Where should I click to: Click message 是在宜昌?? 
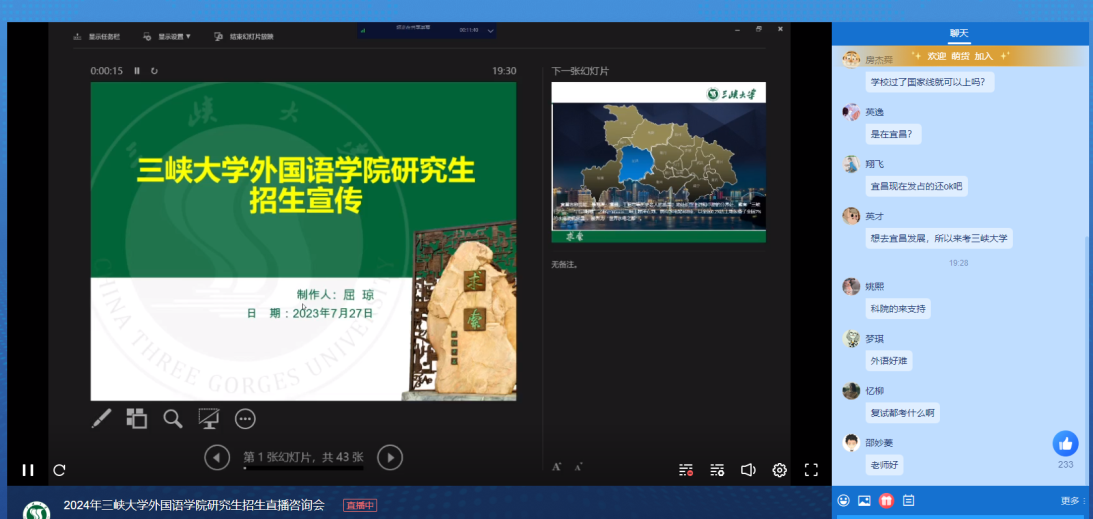tap(894, 134)
